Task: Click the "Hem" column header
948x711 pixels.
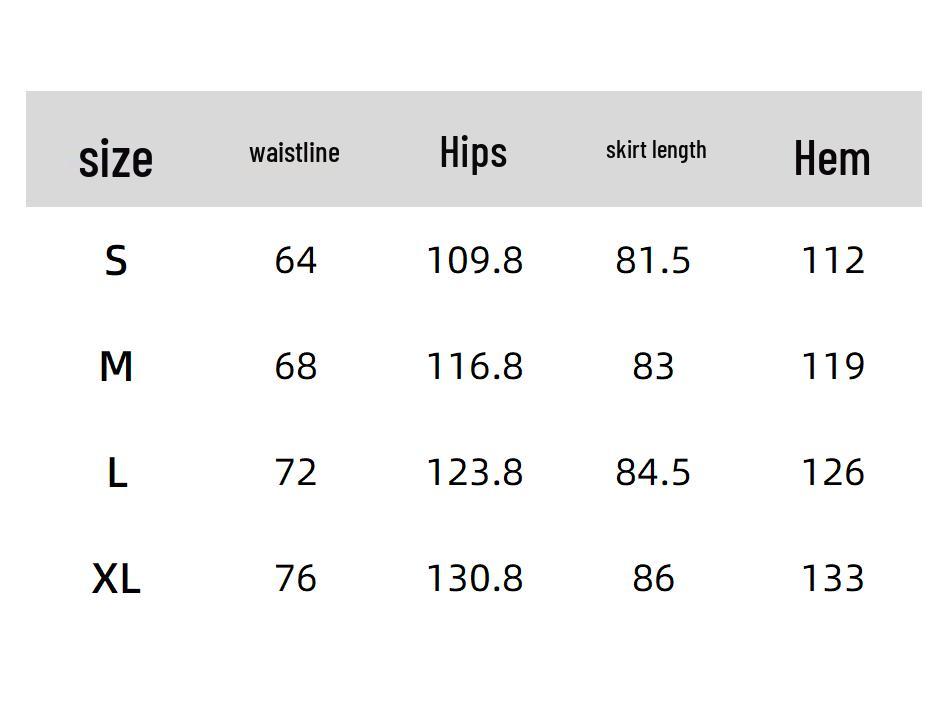Action: coord(832,158)
